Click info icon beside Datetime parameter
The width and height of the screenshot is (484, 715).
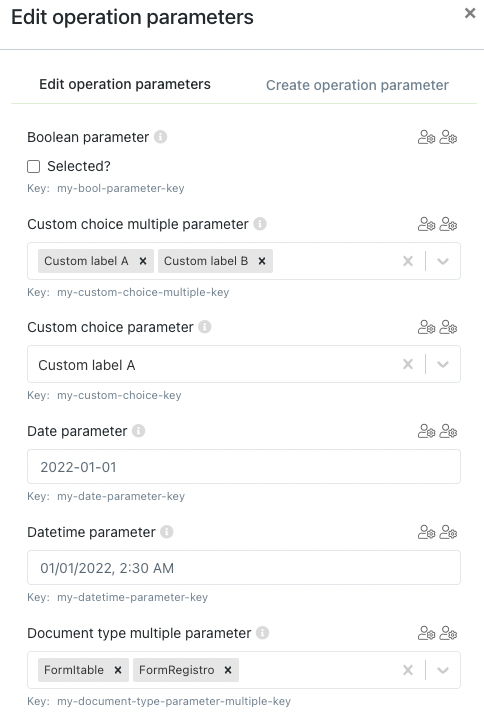point(167,532)
